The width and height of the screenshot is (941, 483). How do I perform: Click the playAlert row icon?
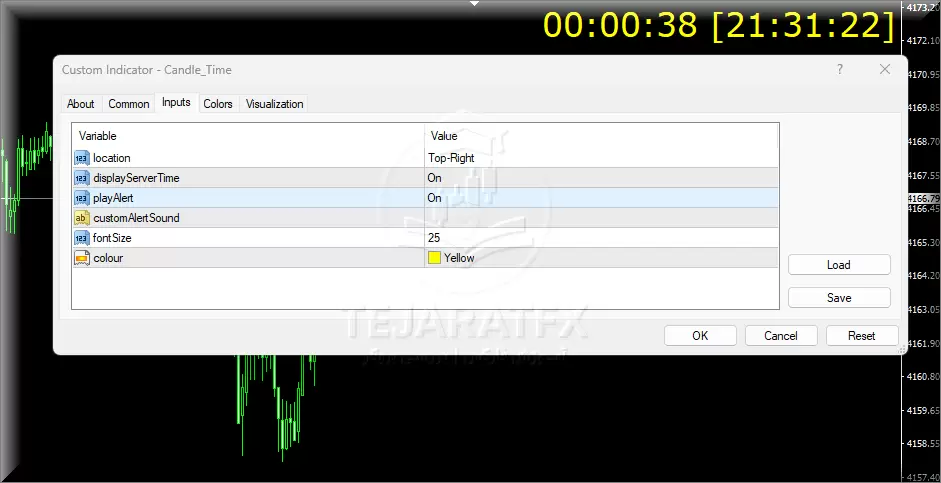pos(81,198)
